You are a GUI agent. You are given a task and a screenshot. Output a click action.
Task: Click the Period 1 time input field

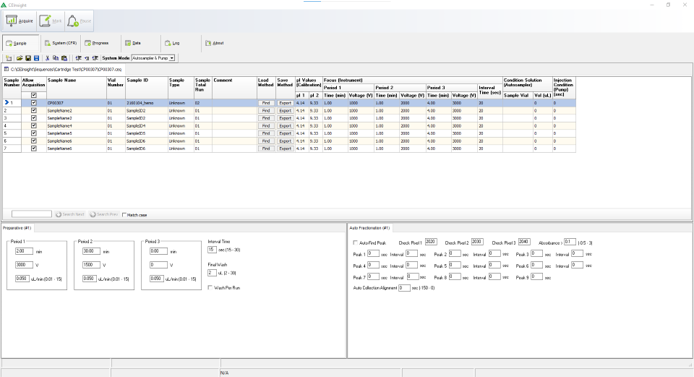[x=24, y=251]
